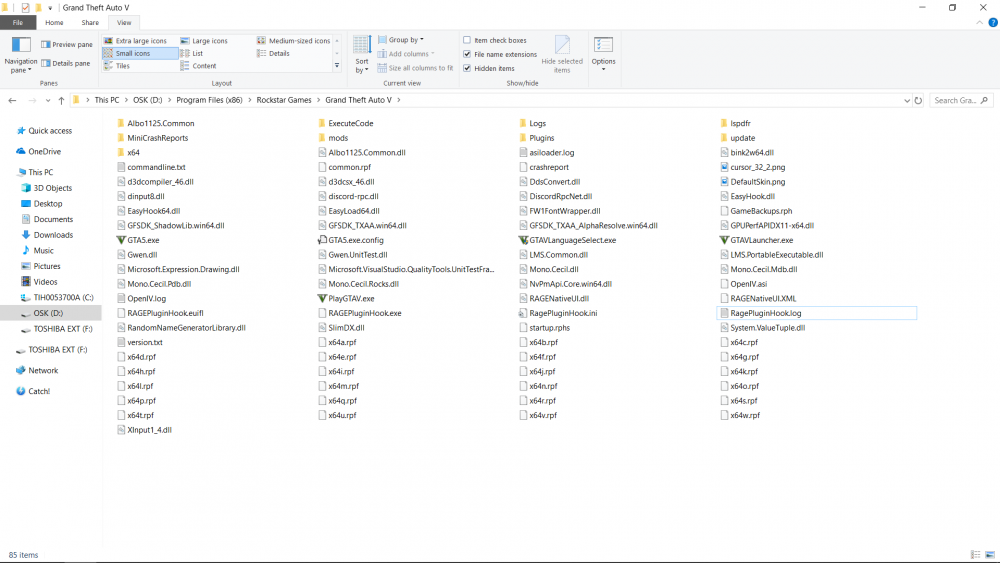The width and height of the screenshot is (1000, 563).
Task: Switch to Home ribbon tab
Action: coord(54,22)
